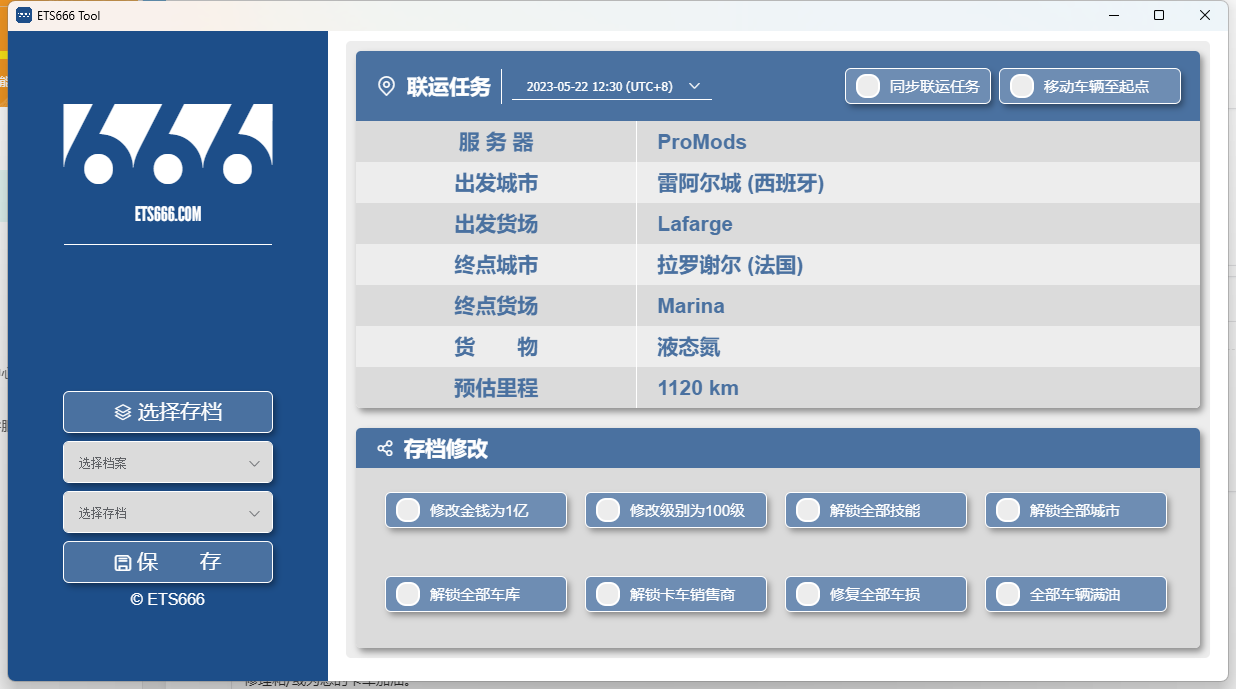Minimize the ETS666 Tool window
This screenshot has width=1236, height=689.
tap(1113, 15)
